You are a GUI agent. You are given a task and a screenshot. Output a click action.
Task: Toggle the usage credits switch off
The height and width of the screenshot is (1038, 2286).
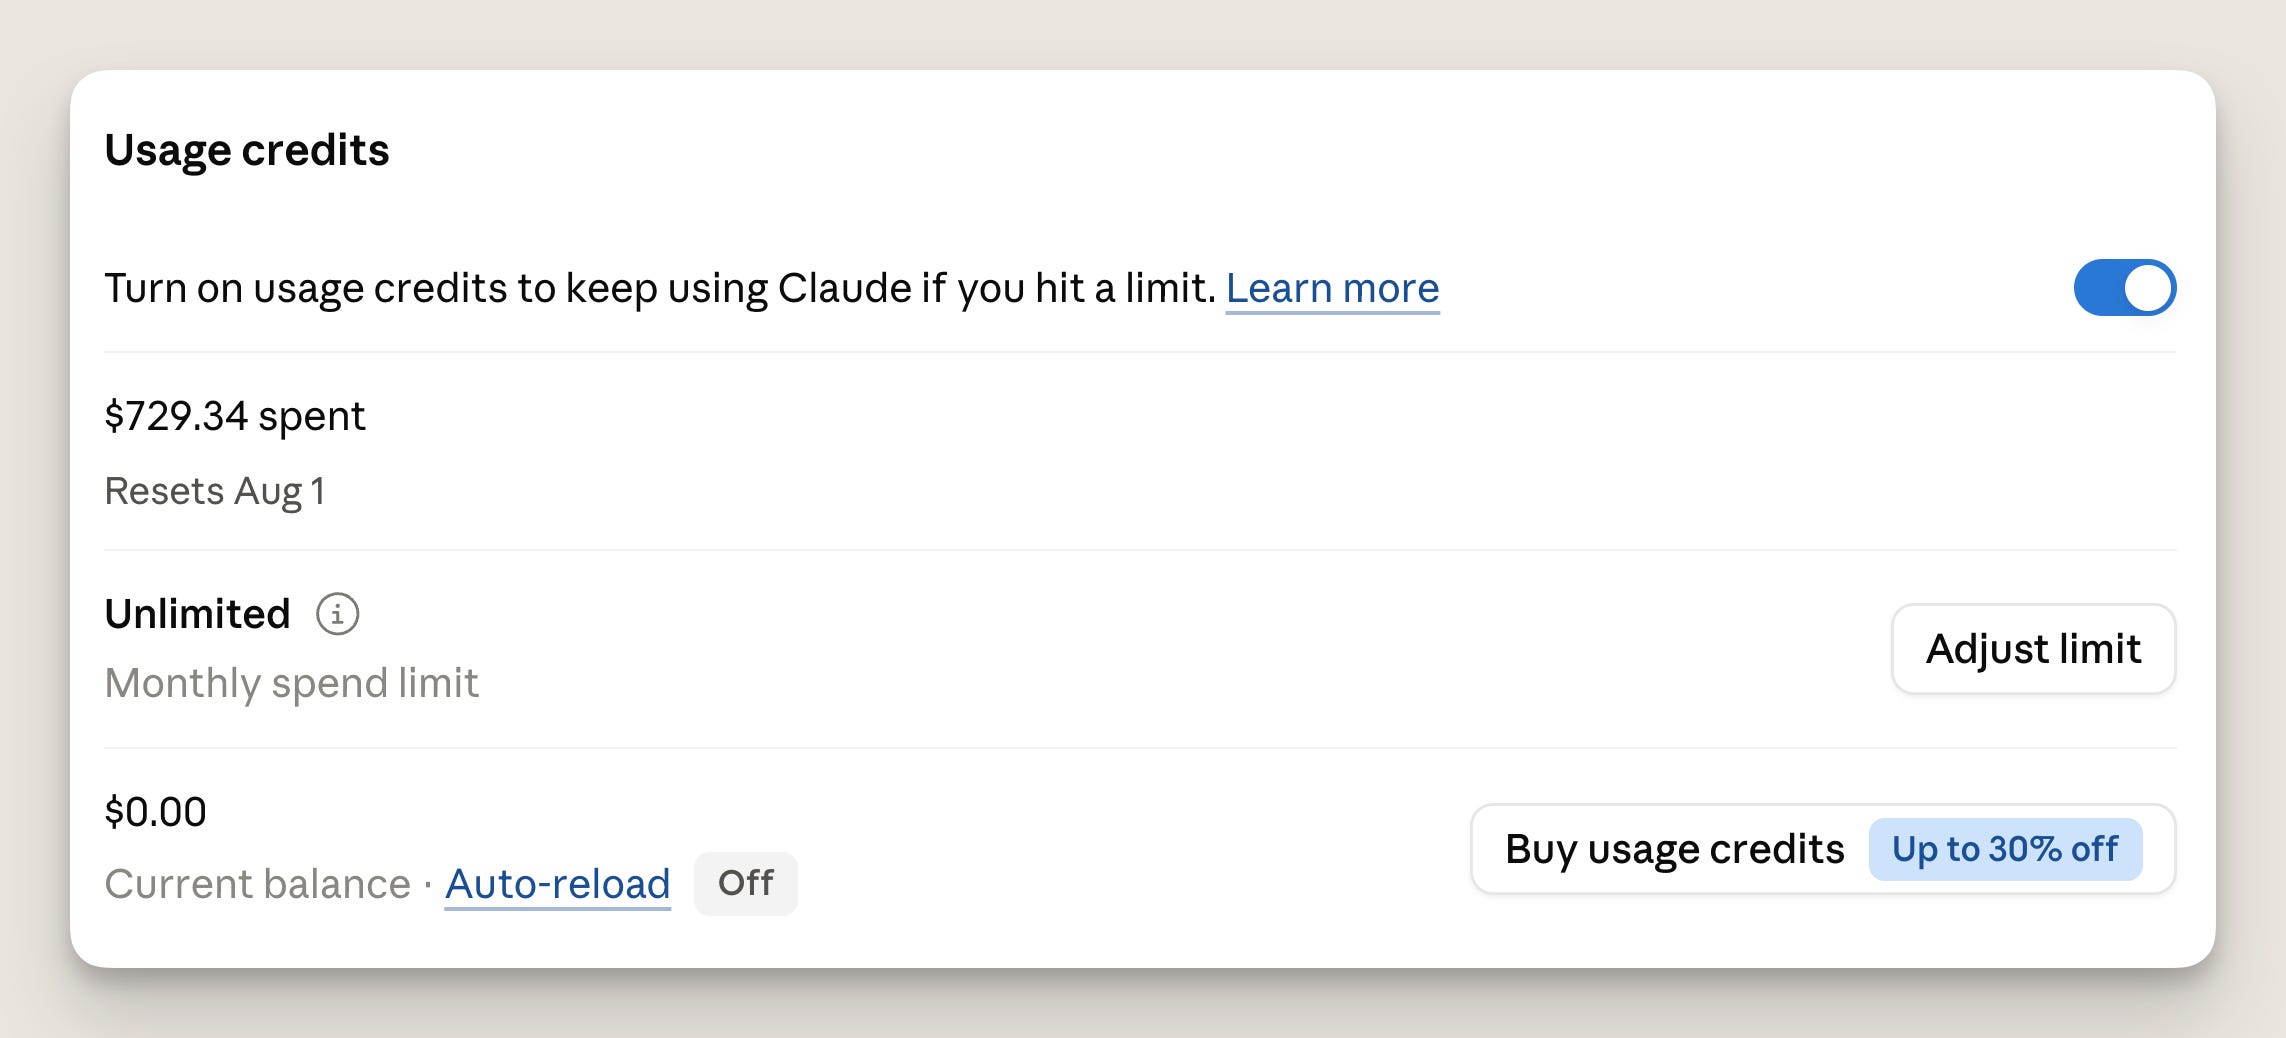tap(2125, 288)
